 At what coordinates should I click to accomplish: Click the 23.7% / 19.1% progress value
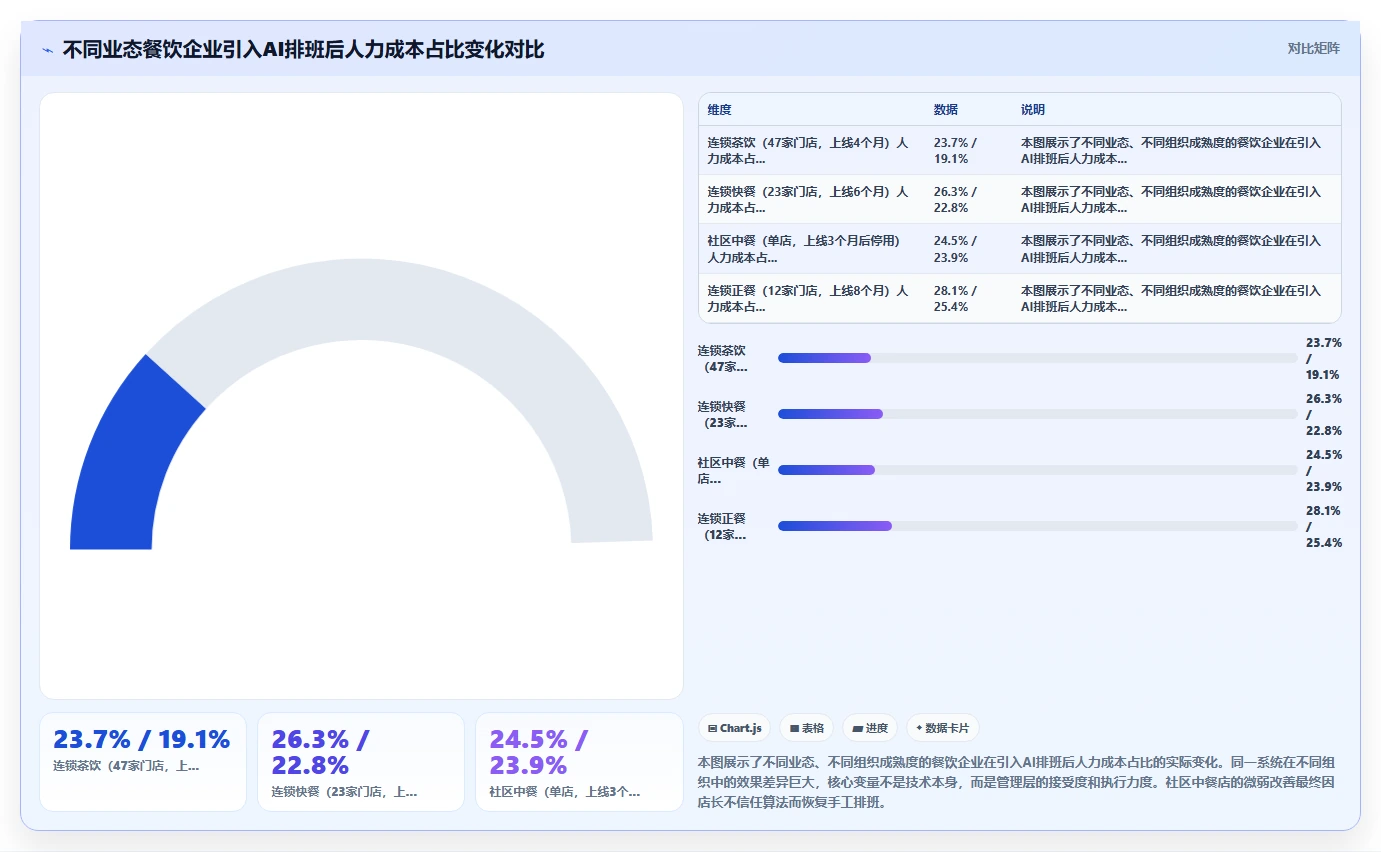tap(1324, 358)
